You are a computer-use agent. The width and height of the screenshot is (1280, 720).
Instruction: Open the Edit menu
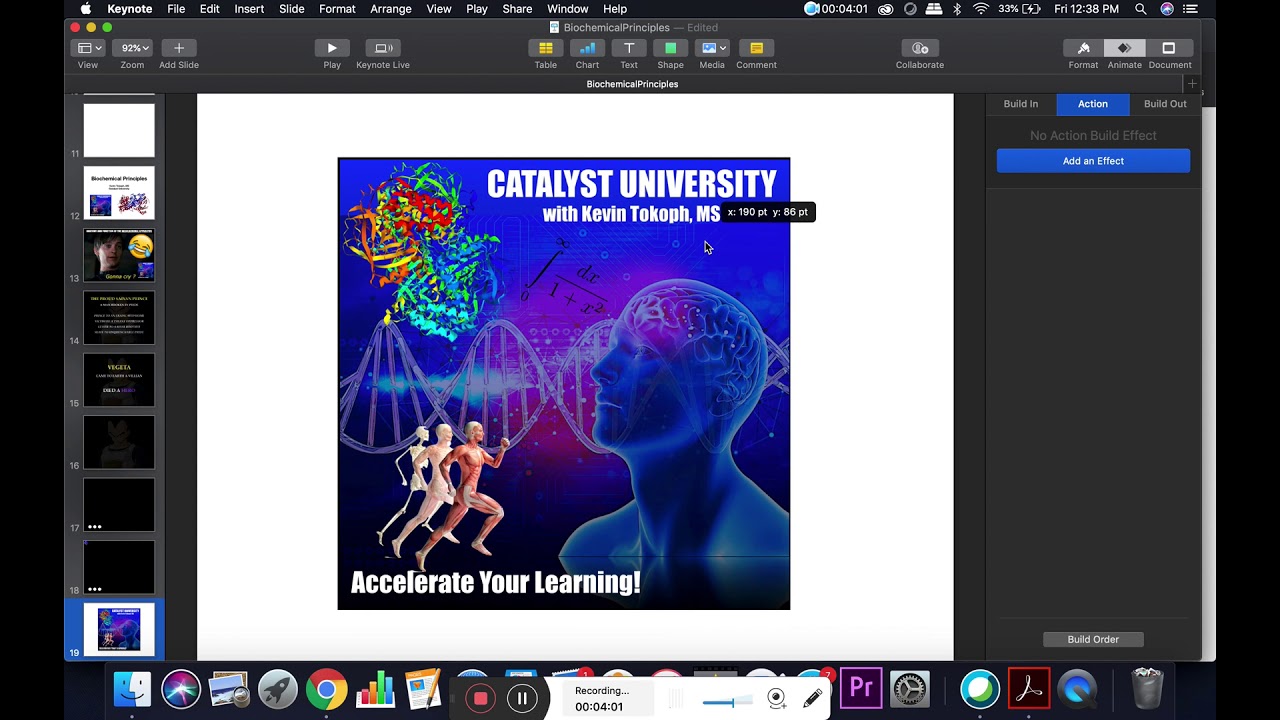tap(209, 9)
